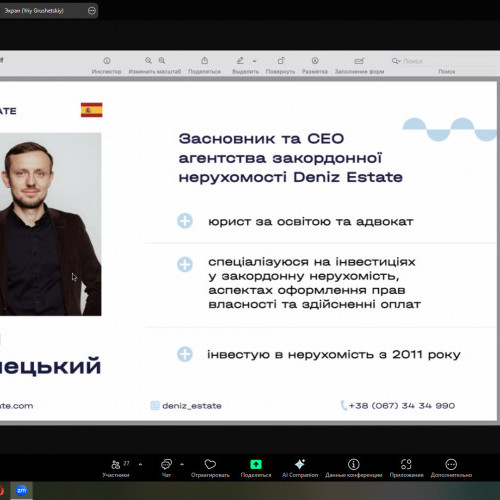Click the Instagram icon next to deniz_estate
This screenshot has height=500, width=500.
tap(155, 406)
